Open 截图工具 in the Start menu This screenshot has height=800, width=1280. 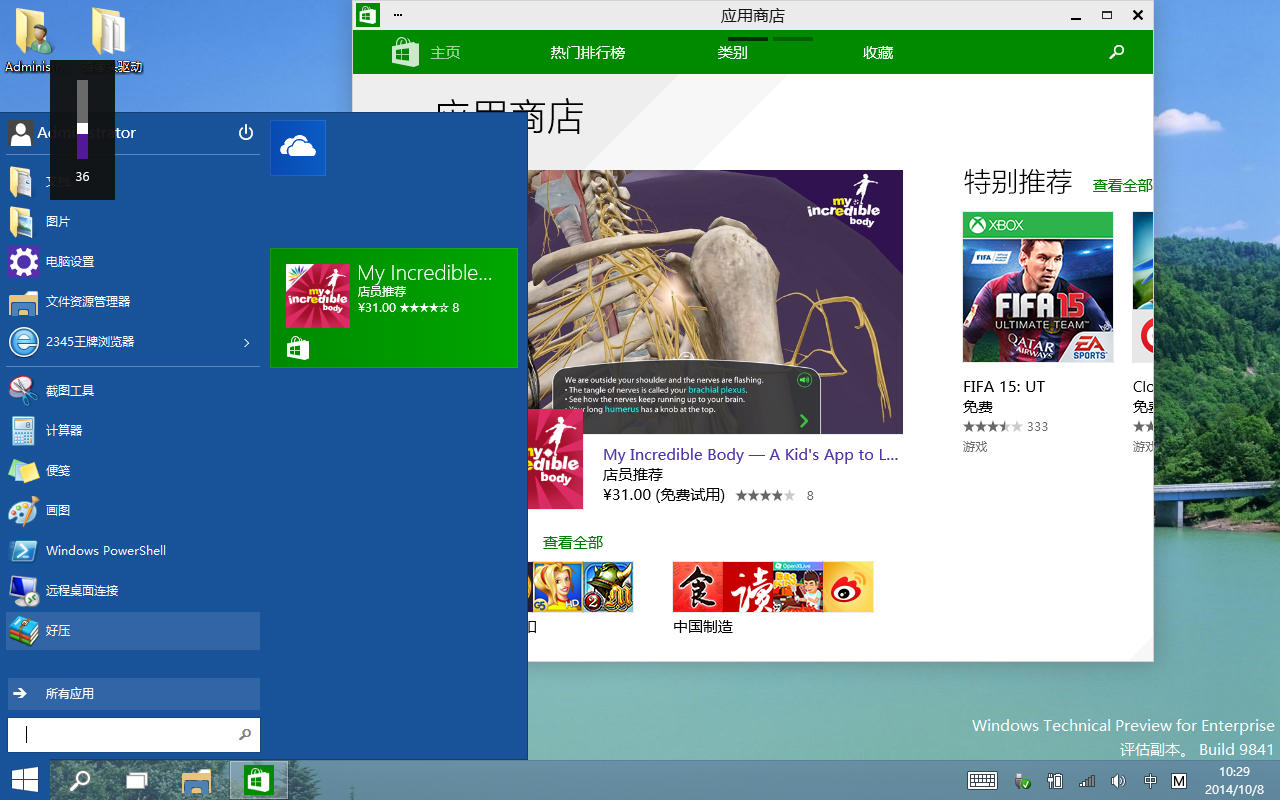(133, 390)
